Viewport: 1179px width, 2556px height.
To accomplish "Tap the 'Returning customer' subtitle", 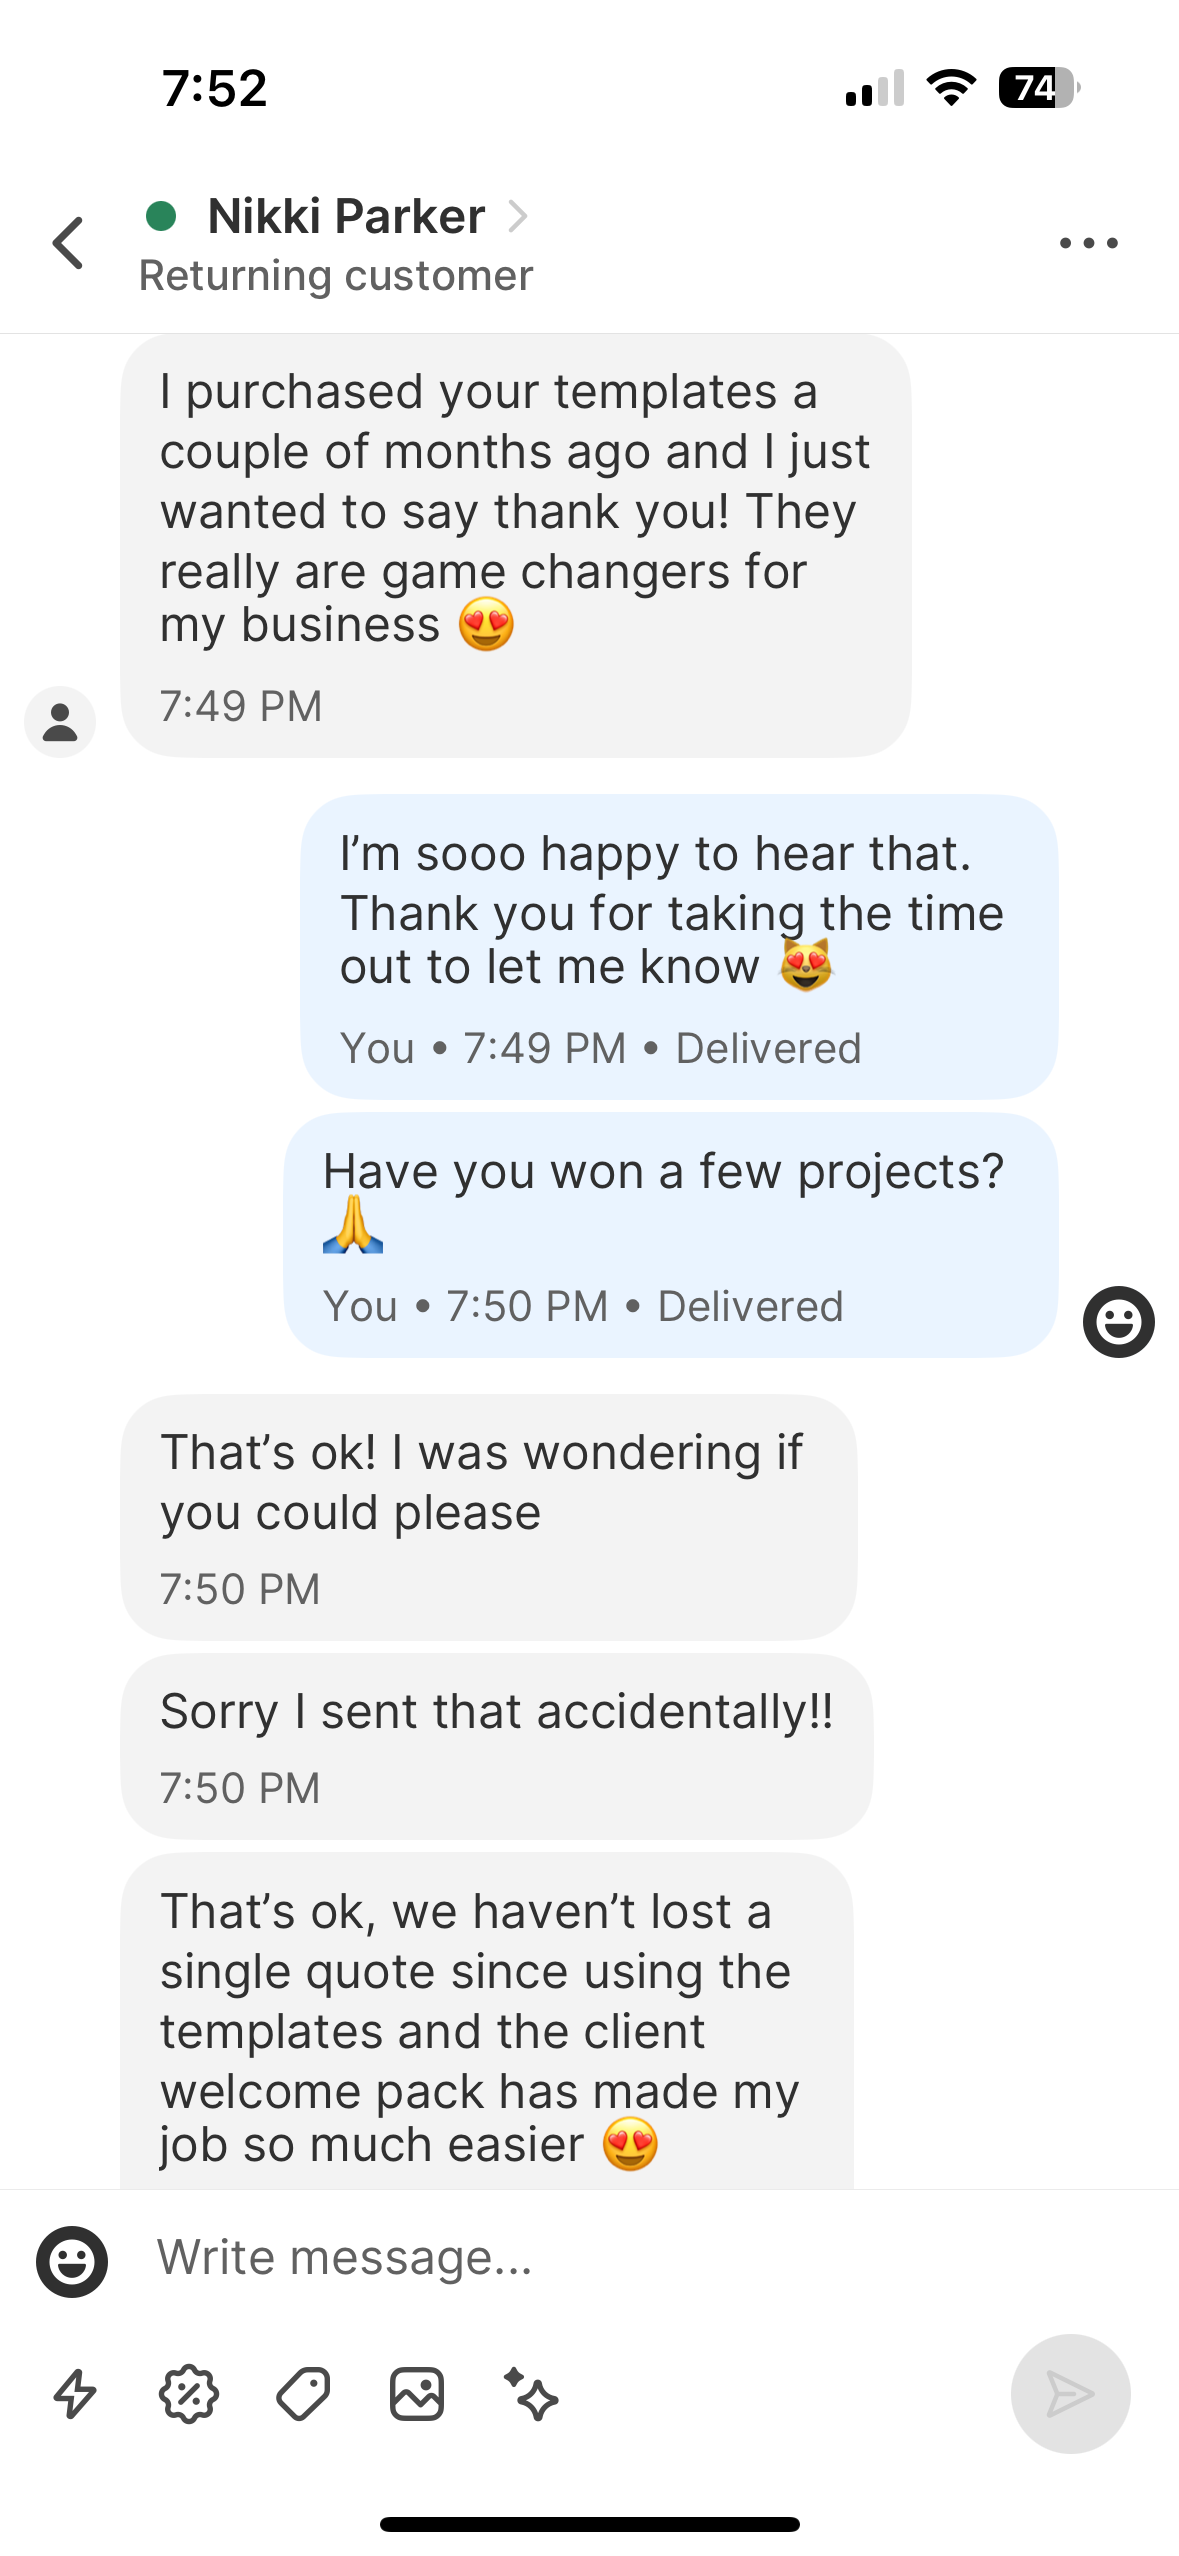I will (x=336, y=276).
